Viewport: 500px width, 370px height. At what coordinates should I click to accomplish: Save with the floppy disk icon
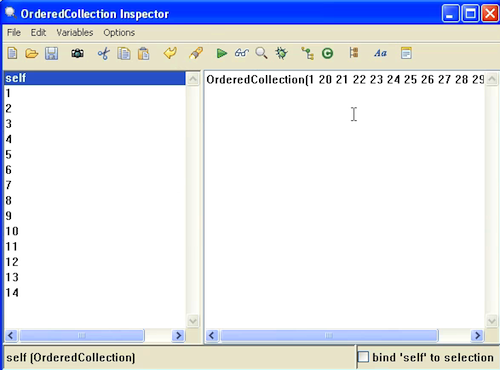[51, 53]
